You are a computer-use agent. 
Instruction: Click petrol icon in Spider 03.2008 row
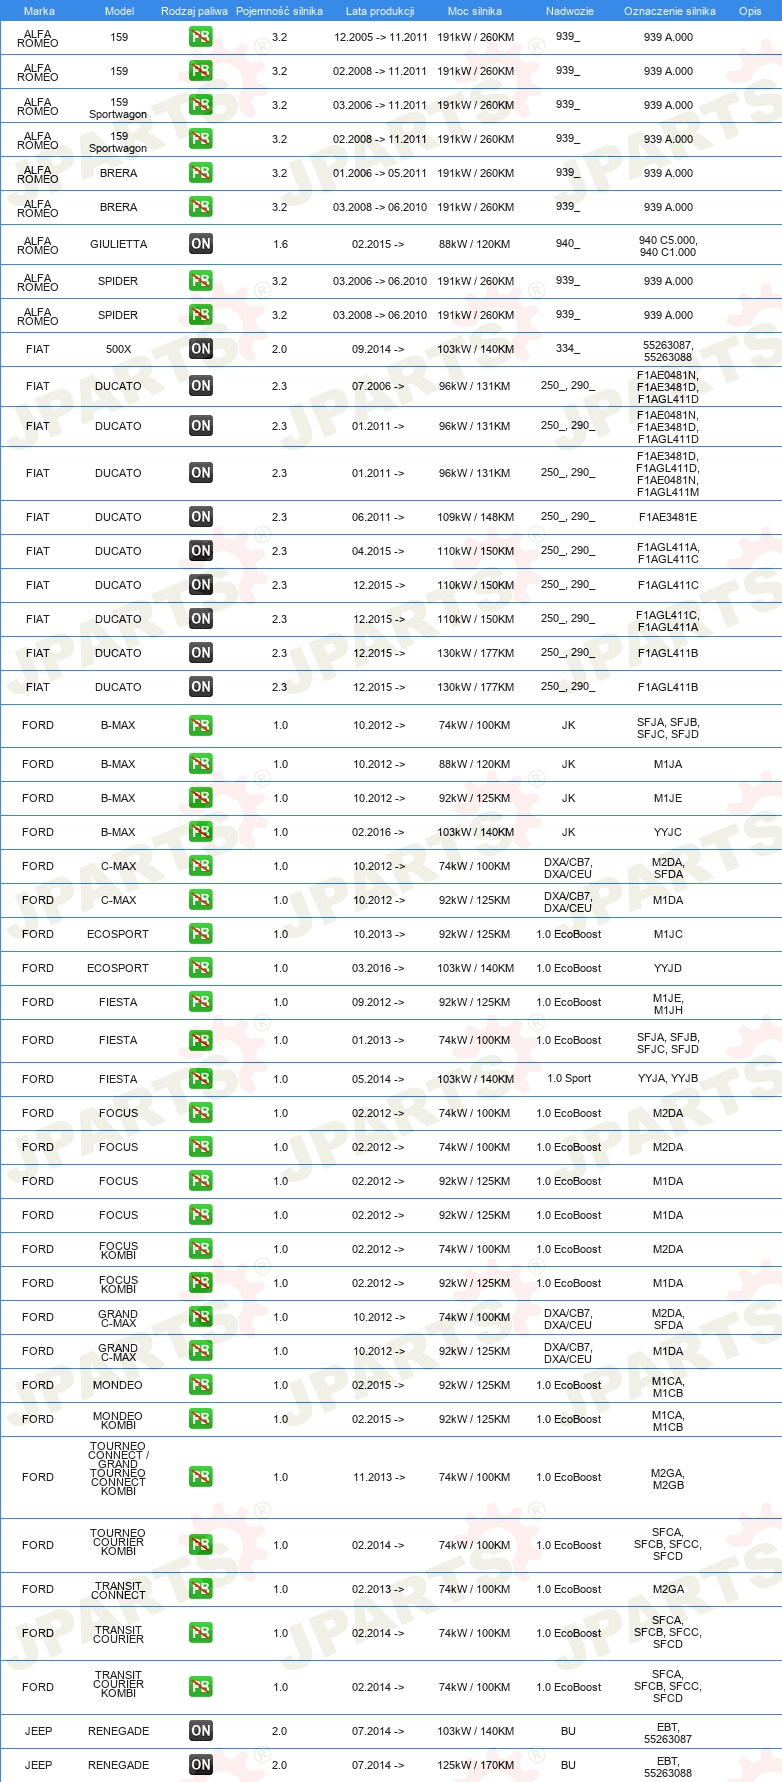201,315
